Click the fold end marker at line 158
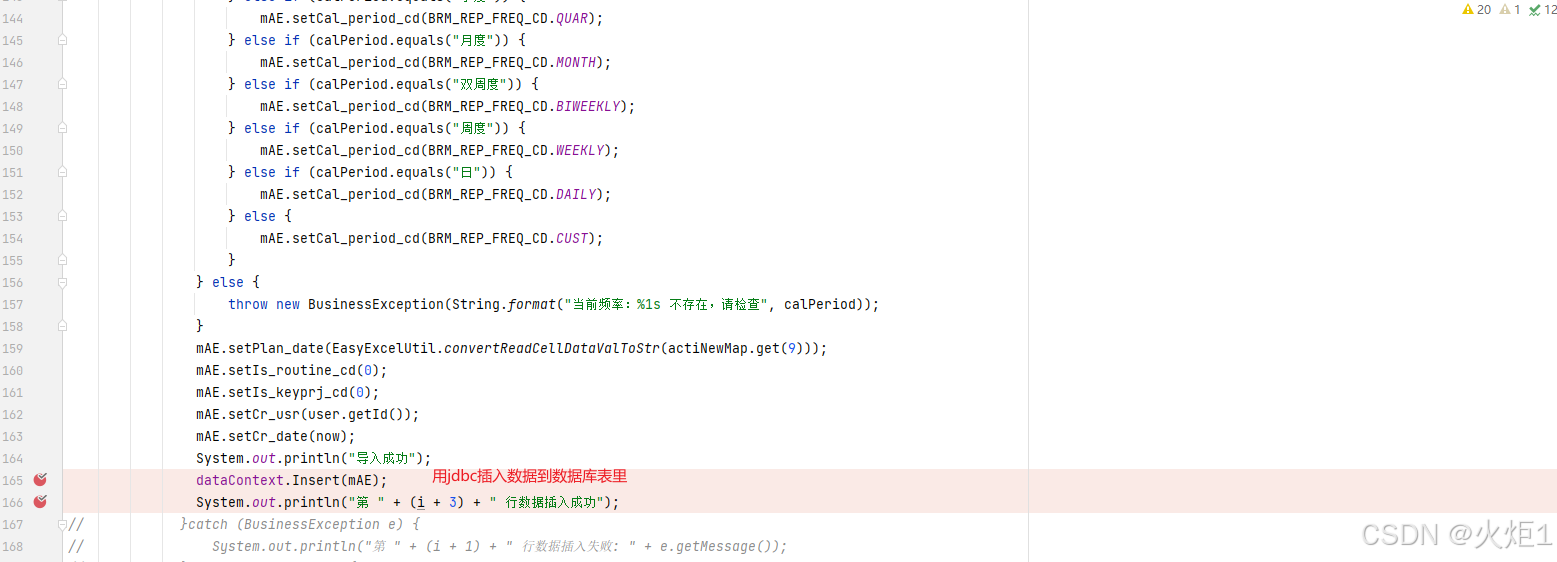Screen dimensions: 1557x562 [x=63, y=326]
